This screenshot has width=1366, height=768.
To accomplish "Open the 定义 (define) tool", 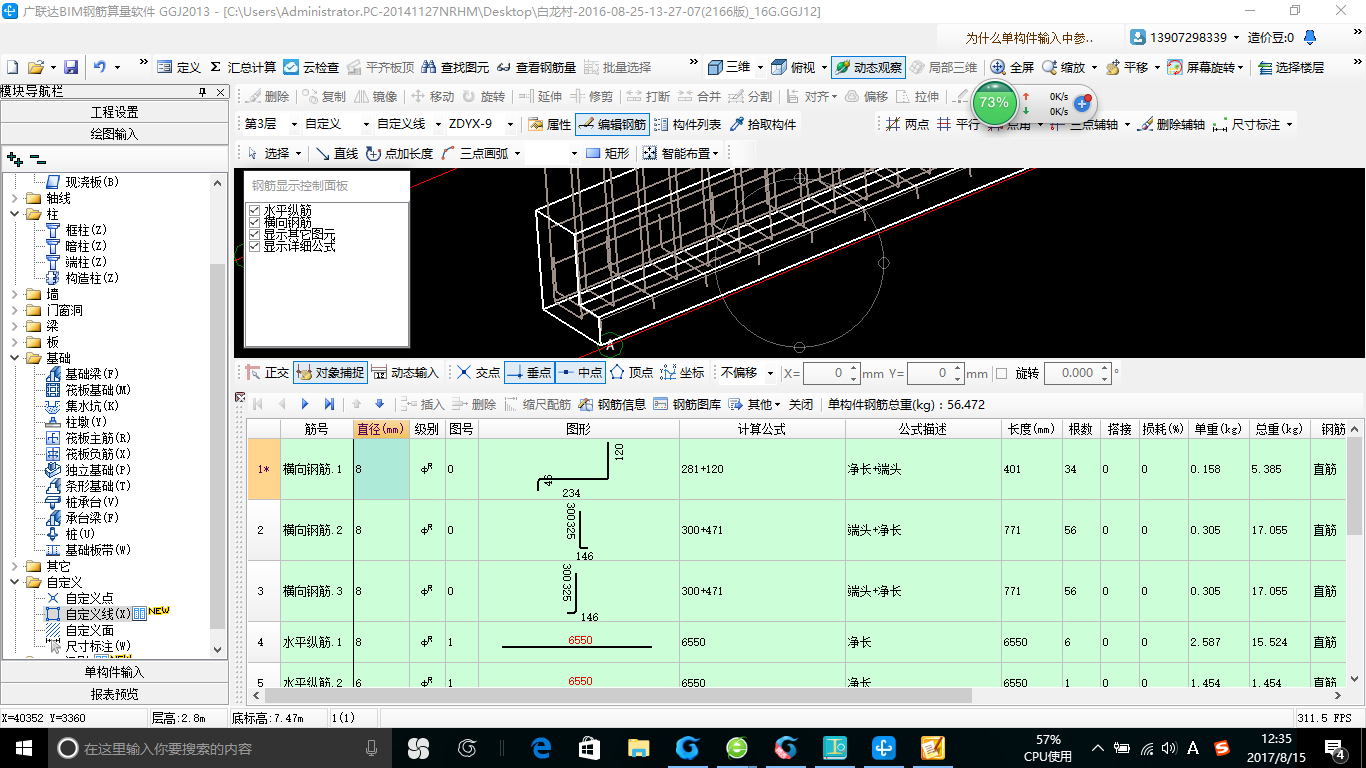I will coord(179,67).
